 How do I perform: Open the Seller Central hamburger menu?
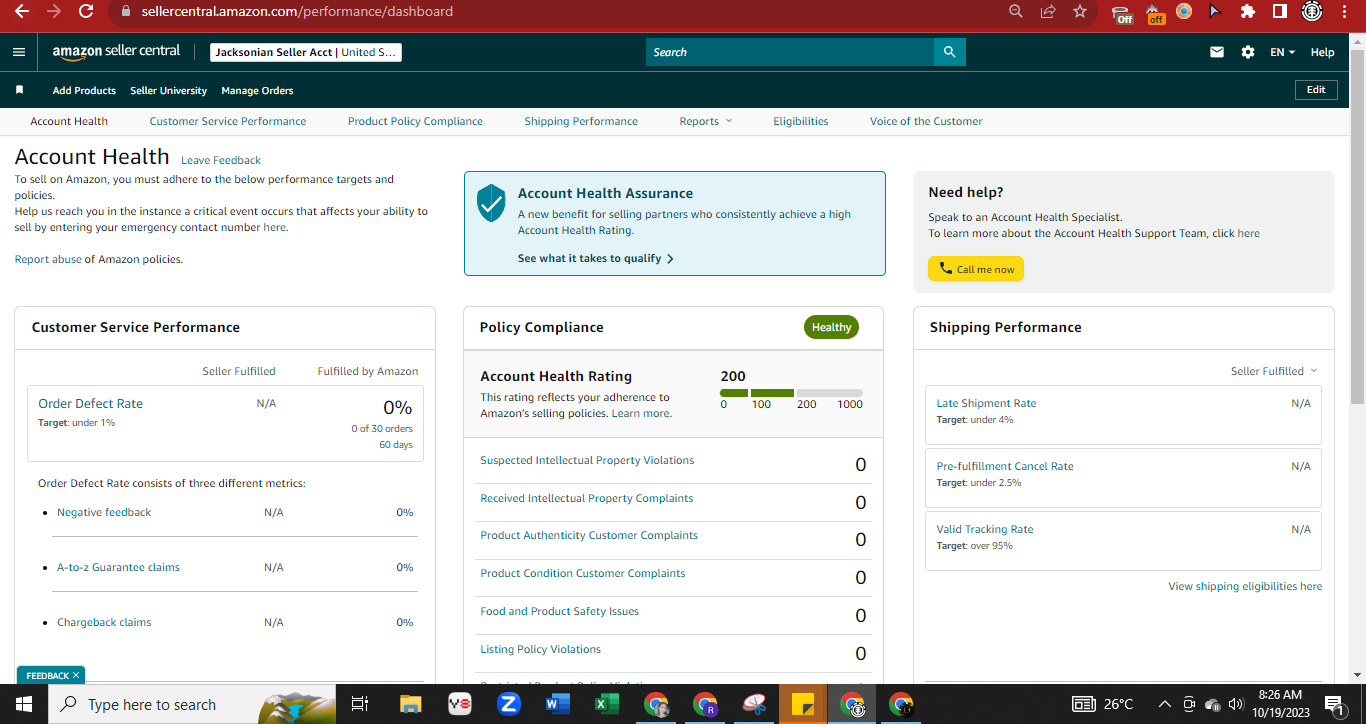19,52
